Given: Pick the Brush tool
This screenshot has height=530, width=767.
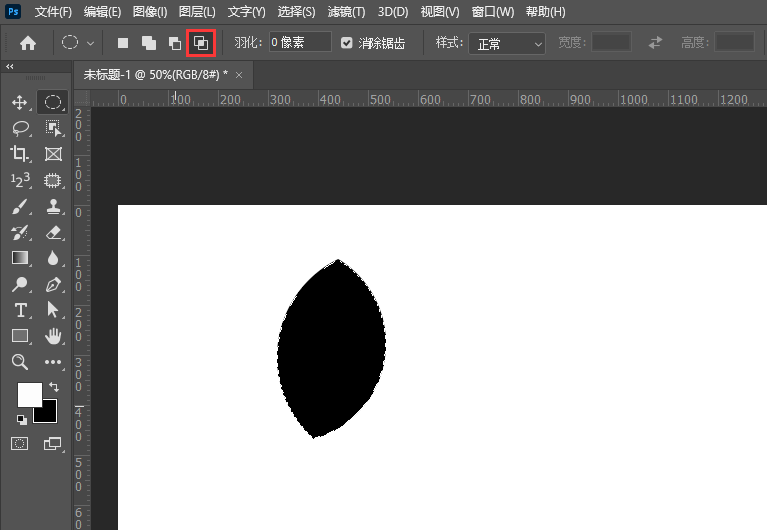Looking at the screenshot, I should (19, 206).
